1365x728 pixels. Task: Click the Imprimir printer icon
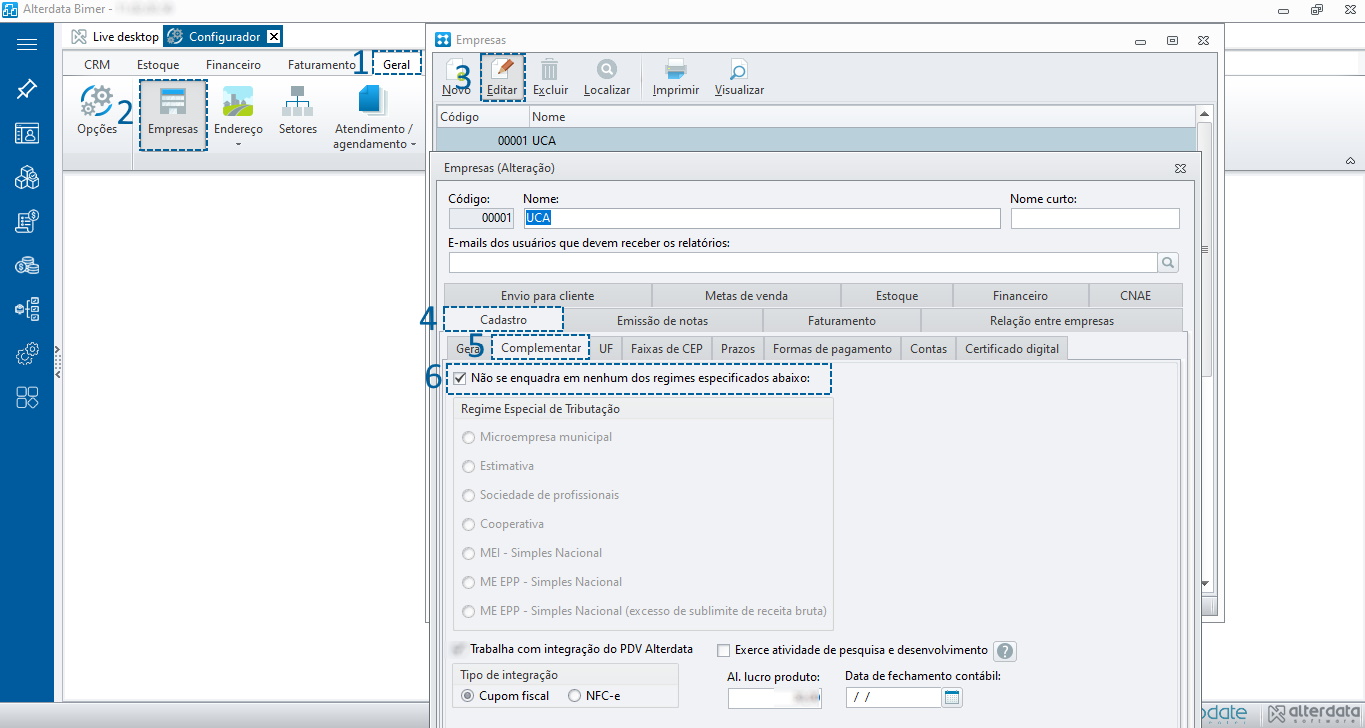click(x=676, y=71)
